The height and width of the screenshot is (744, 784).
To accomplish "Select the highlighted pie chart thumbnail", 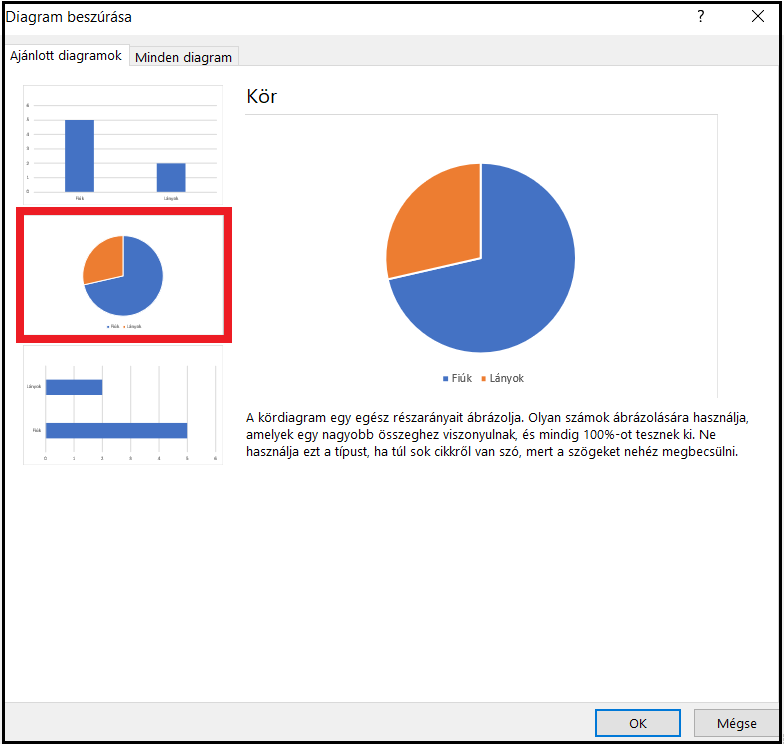I will coord(123,274).
